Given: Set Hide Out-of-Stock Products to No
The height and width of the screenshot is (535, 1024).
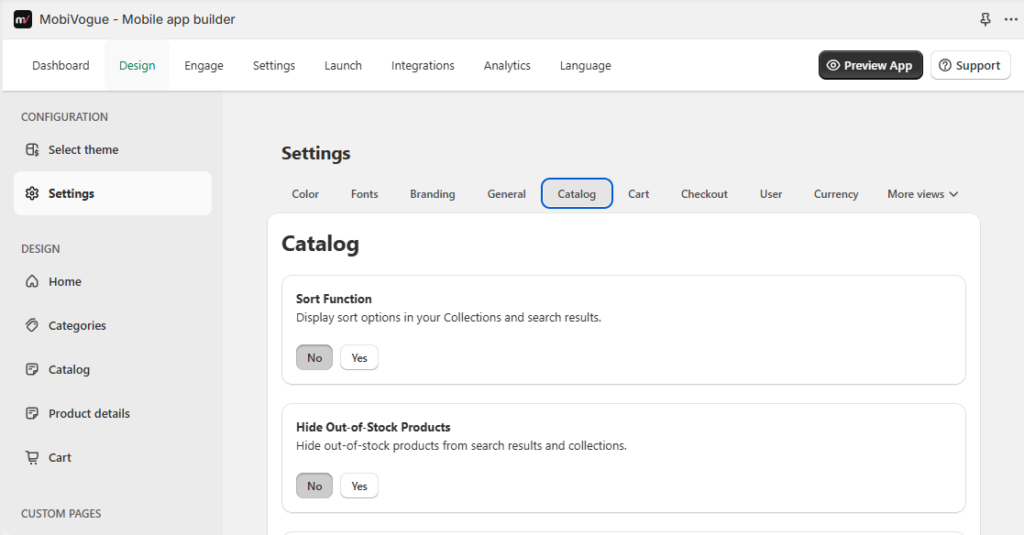Looking at the screenshot, I should coord(314,486).
